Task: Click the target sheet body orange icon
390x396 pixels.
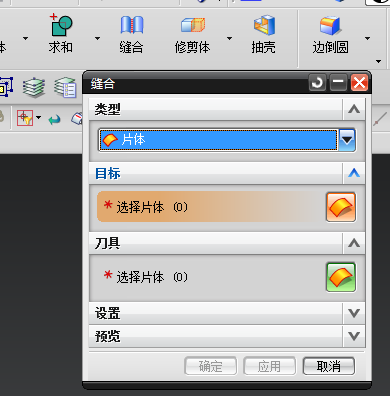Action: 341,207
